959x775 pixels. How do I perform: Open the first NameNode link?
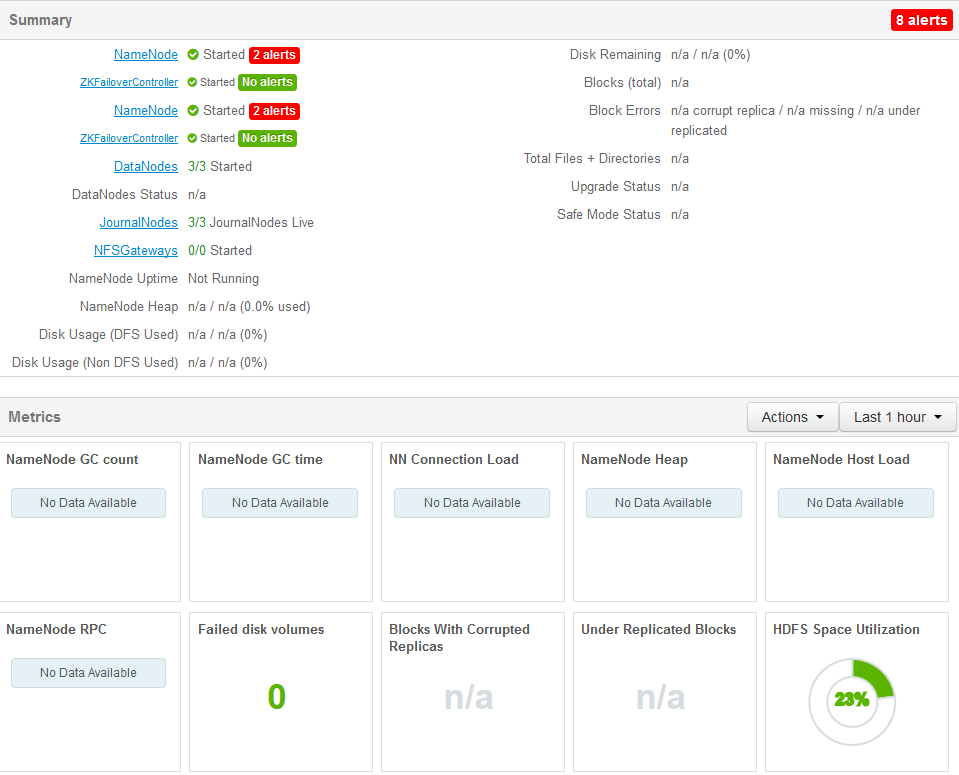pyautogui.click(x=146, y=54)
